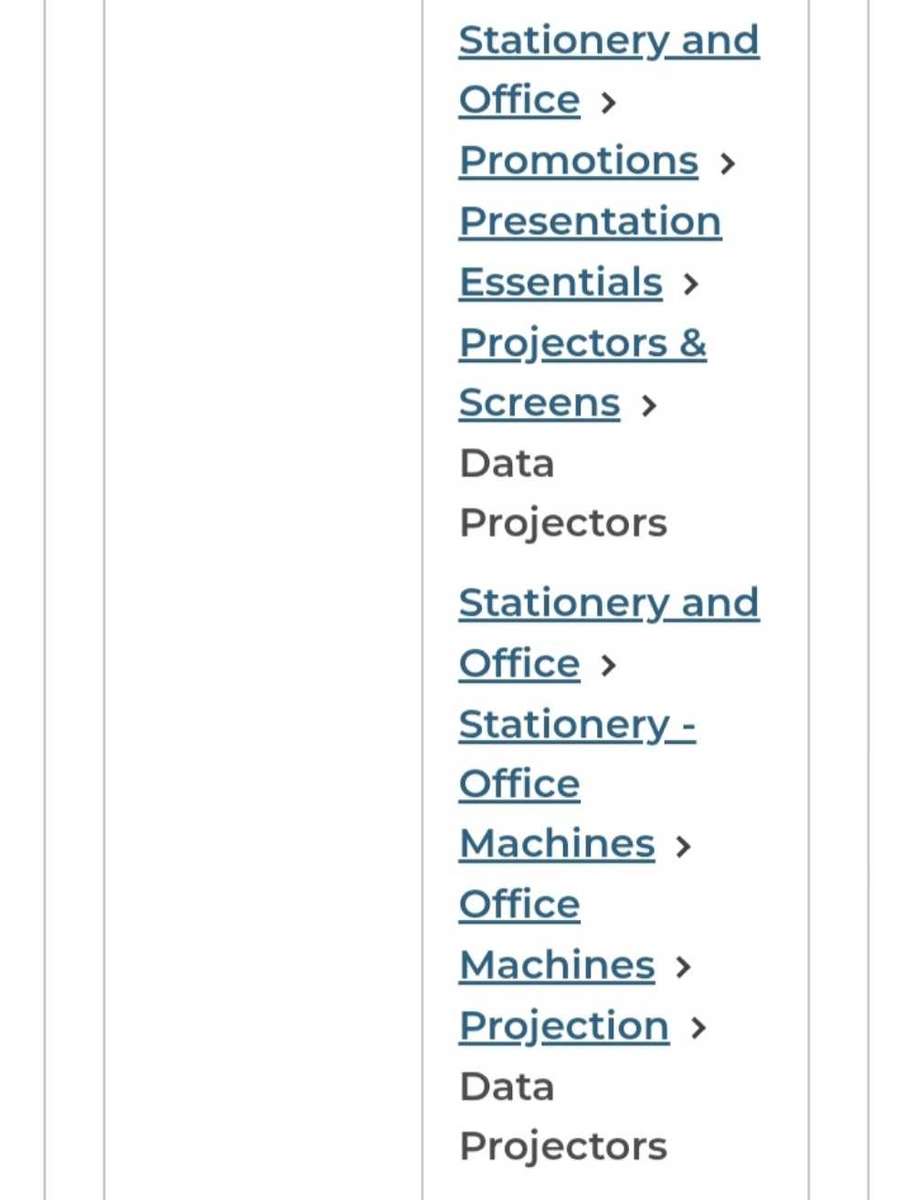Click chevron between Office Machines and Projection
913x1200 pixels.
[x=683, y=967]
